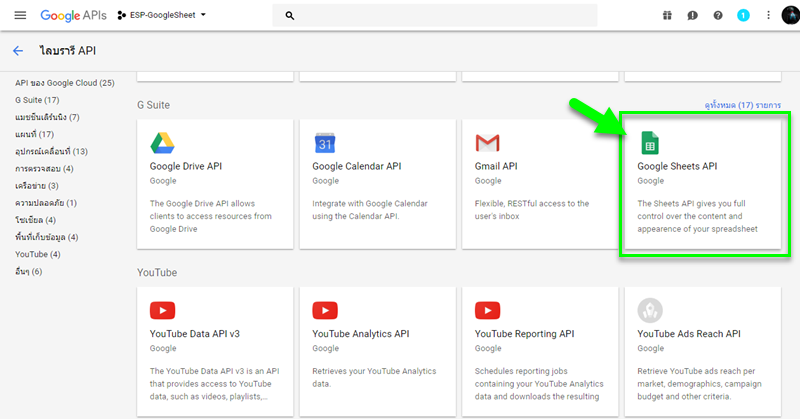Click the Calendar API description text
800x419 pixels.
370,210
